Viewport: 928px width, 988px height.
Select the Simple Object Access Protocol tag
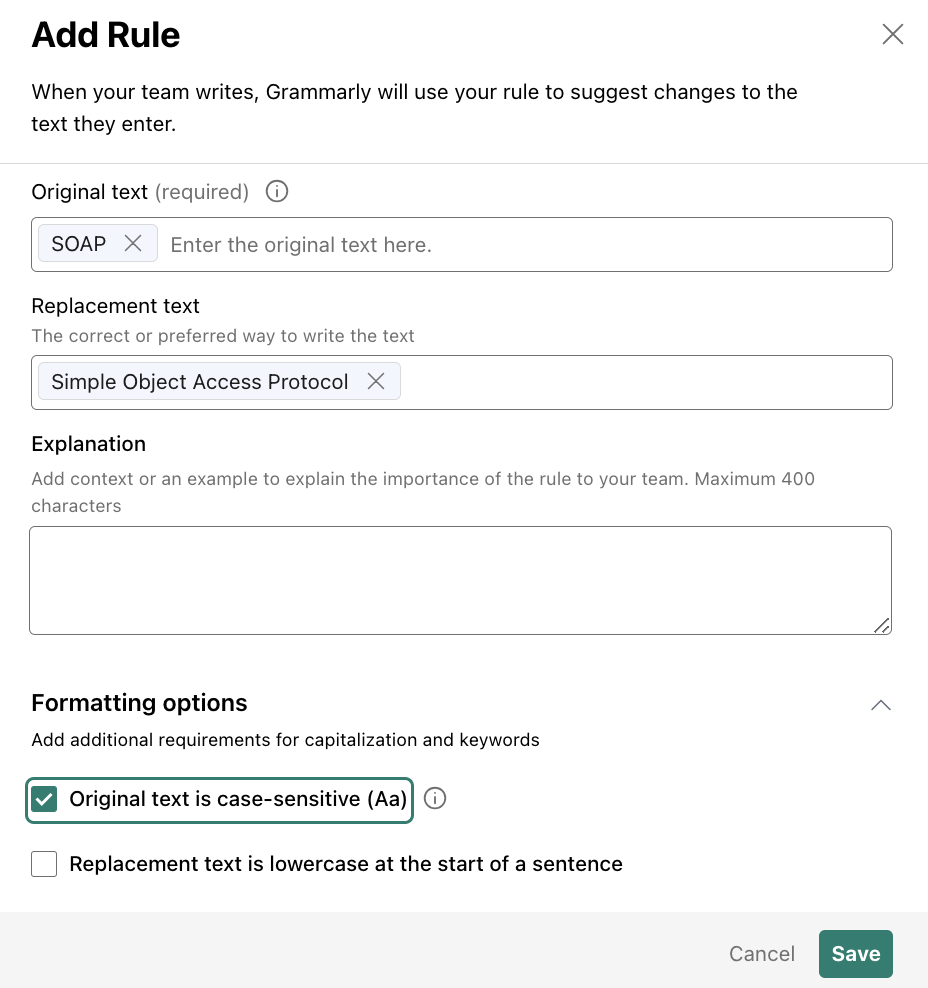point(200,381)
